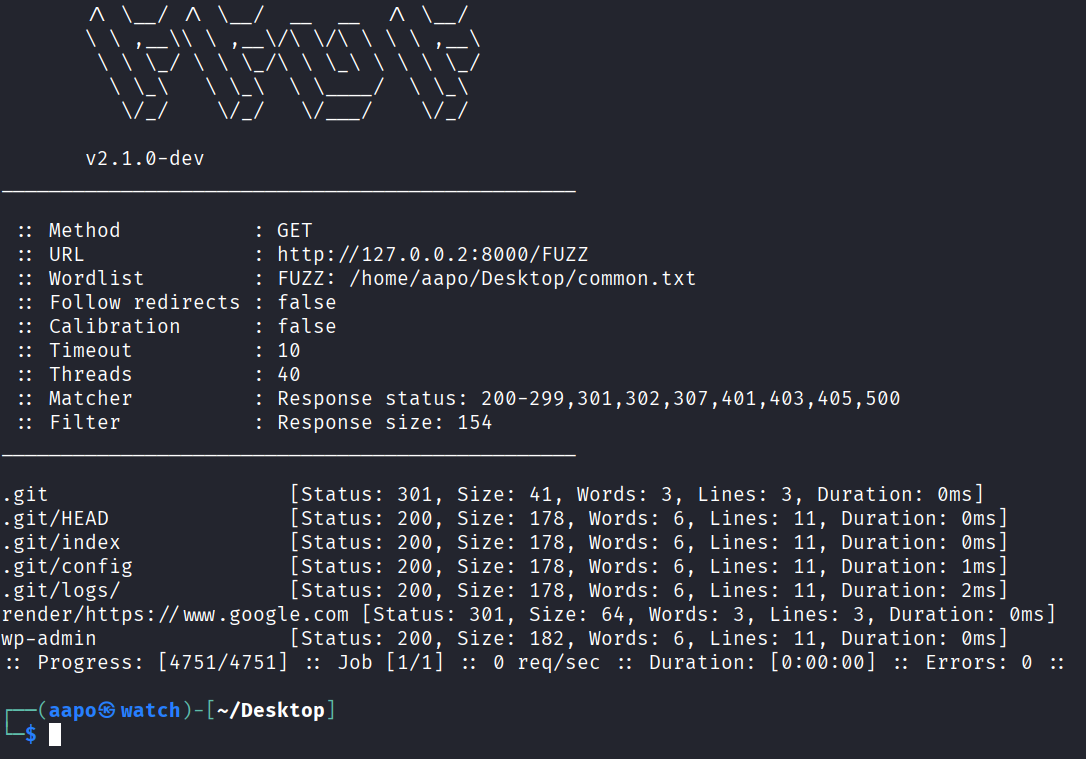Focus the terminal cursor after the $ prompt
Screen dimensions: 1086x759
[55, 735]
